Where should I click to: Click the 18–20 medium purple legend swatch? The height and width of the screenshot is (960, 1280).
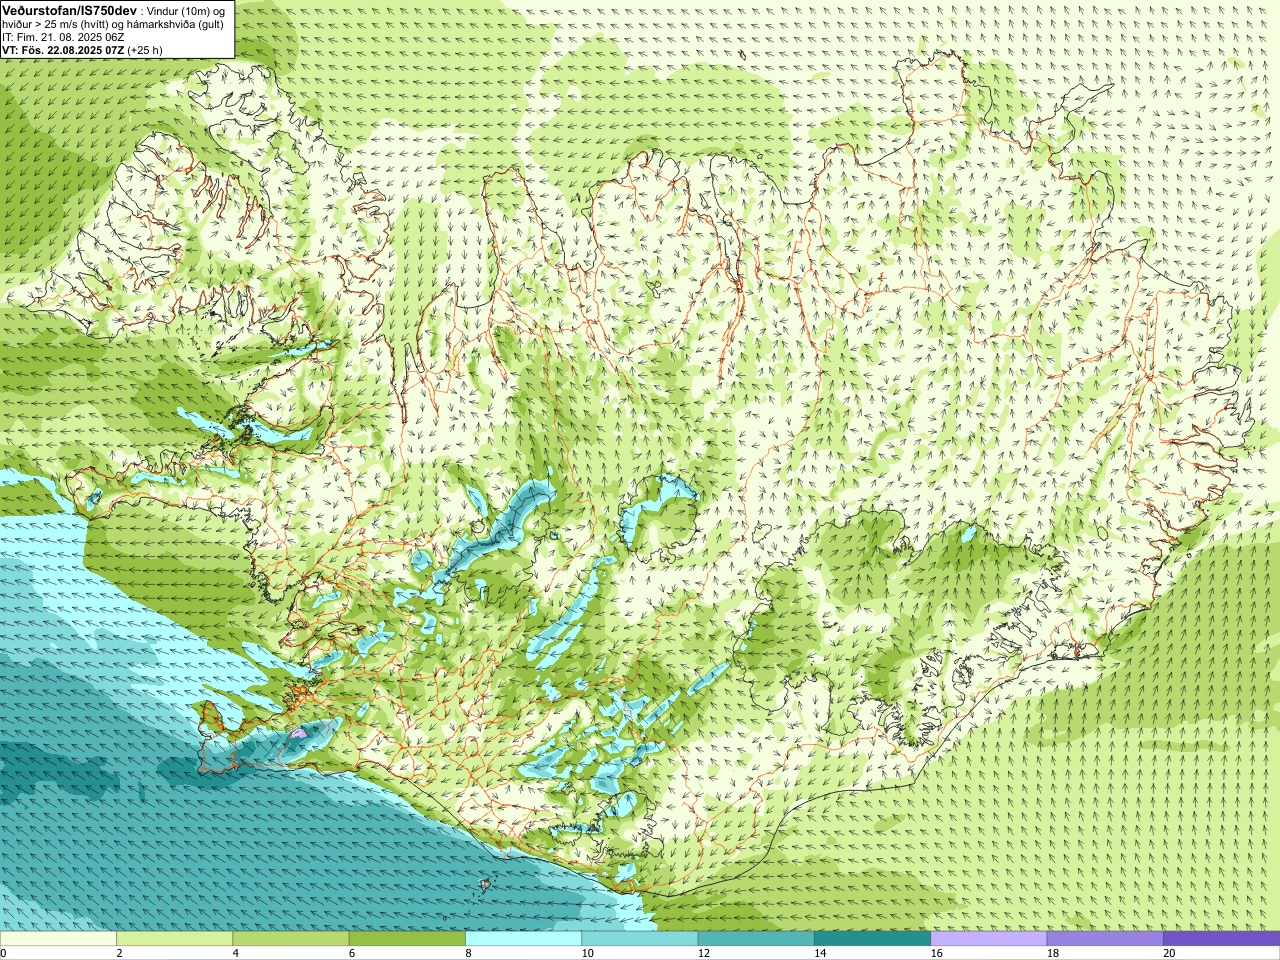pos(1105,939)
